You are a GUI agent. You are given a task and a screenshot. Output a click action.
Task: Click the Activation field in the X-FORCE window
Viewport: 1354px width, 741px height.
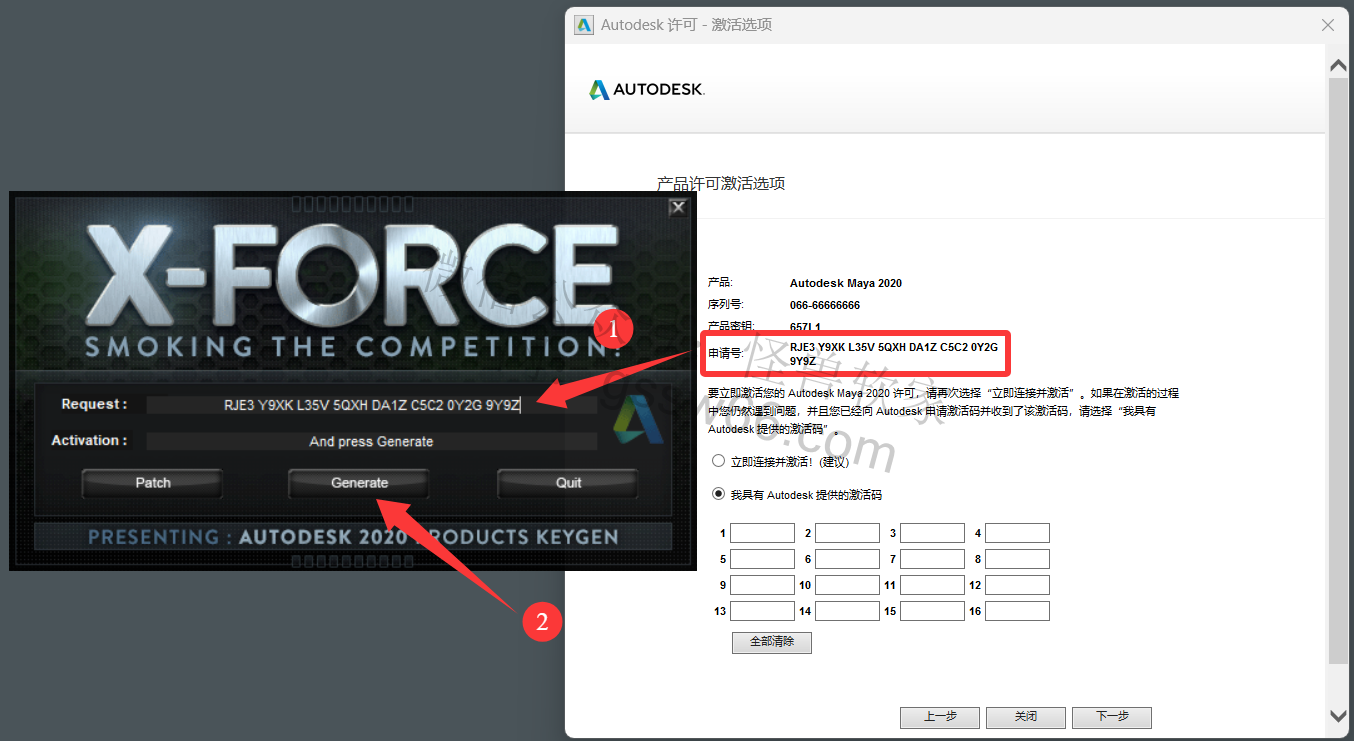(372, 441)
